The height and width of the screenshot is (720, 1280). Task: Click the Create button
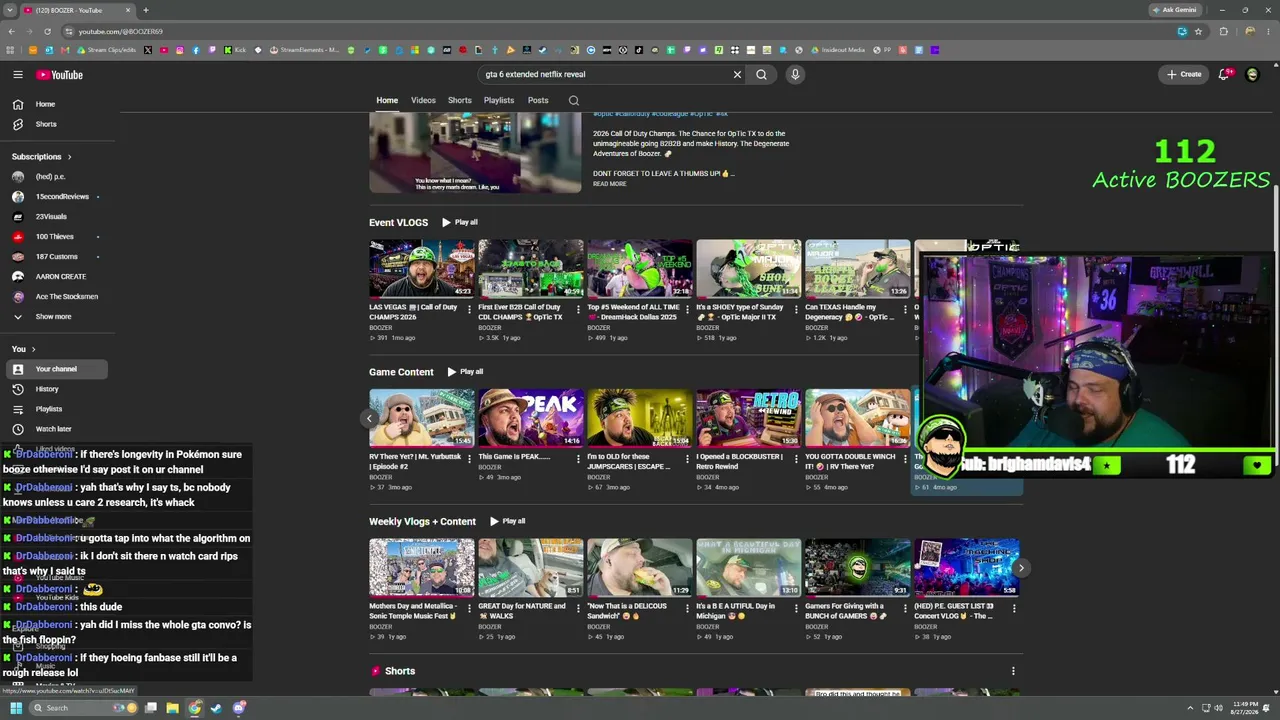pos(1184,74)
